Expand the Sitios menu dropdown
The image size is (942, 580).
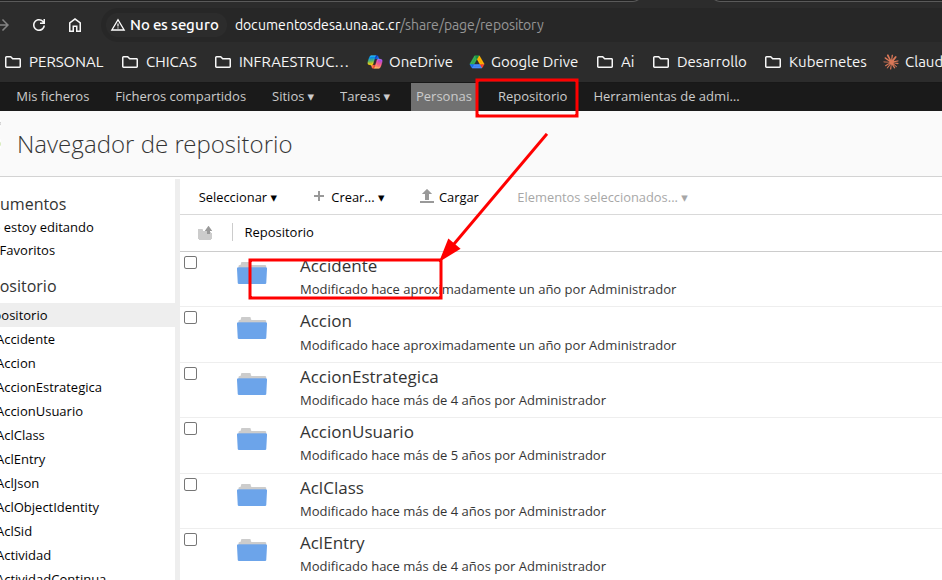293,97
